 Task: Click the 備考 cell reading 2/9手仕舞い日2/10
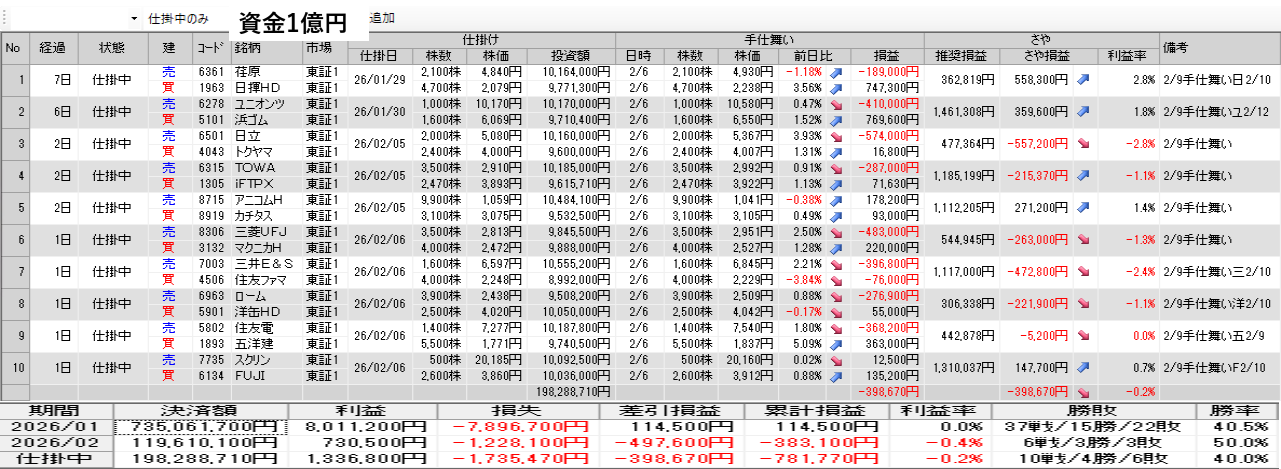pos(1216,79)
